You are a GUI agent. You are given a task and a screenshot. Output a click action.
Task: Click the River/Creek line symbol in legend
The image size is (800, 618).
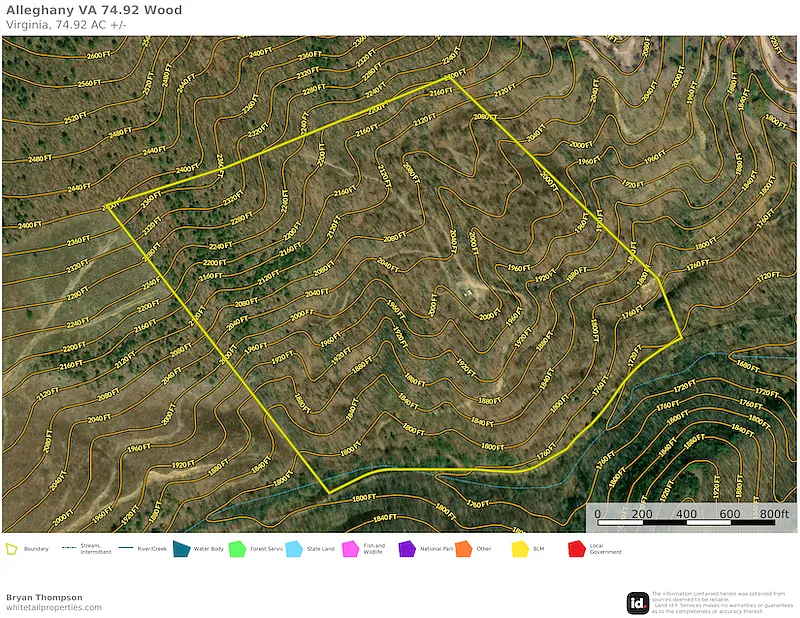point(126,548)
